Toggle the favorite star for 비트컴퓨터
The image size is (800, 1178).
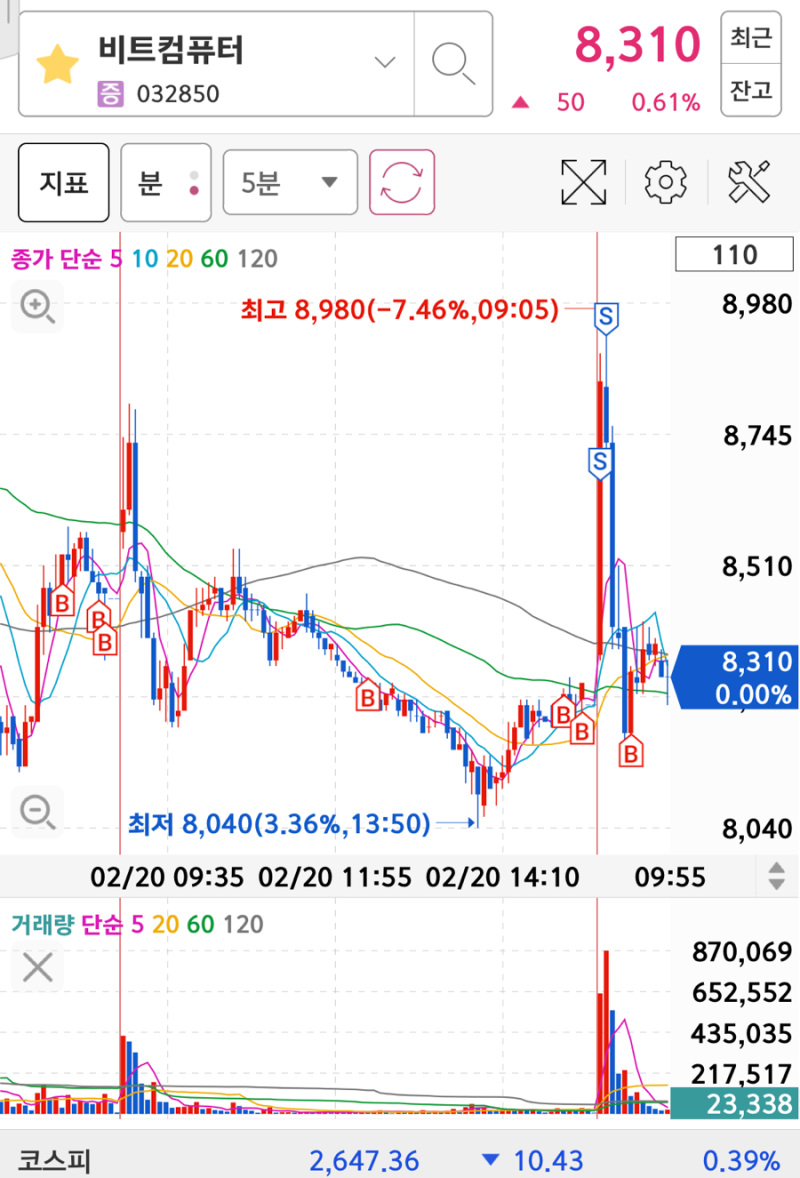pos(58,65)
